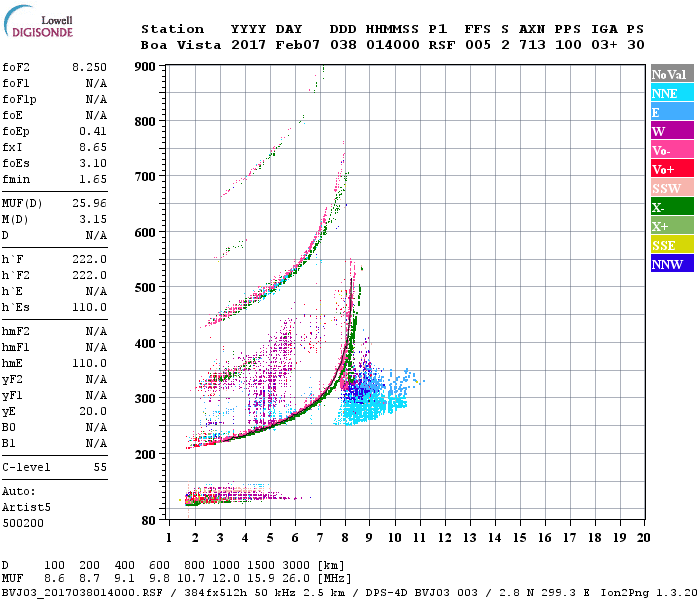The image size is (700, 600).
Task: Click the day number 038
Action: 343,45
